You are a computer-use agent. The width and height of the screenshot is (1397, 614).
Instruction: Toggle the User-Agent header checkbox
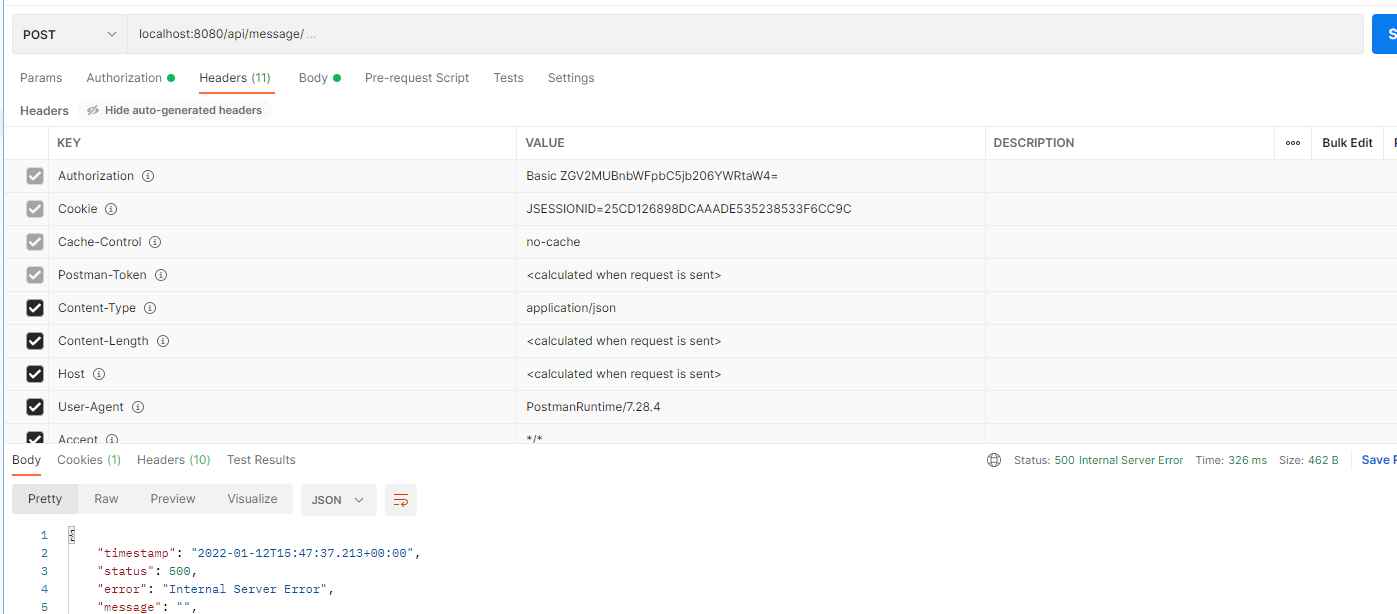[35, 407]
